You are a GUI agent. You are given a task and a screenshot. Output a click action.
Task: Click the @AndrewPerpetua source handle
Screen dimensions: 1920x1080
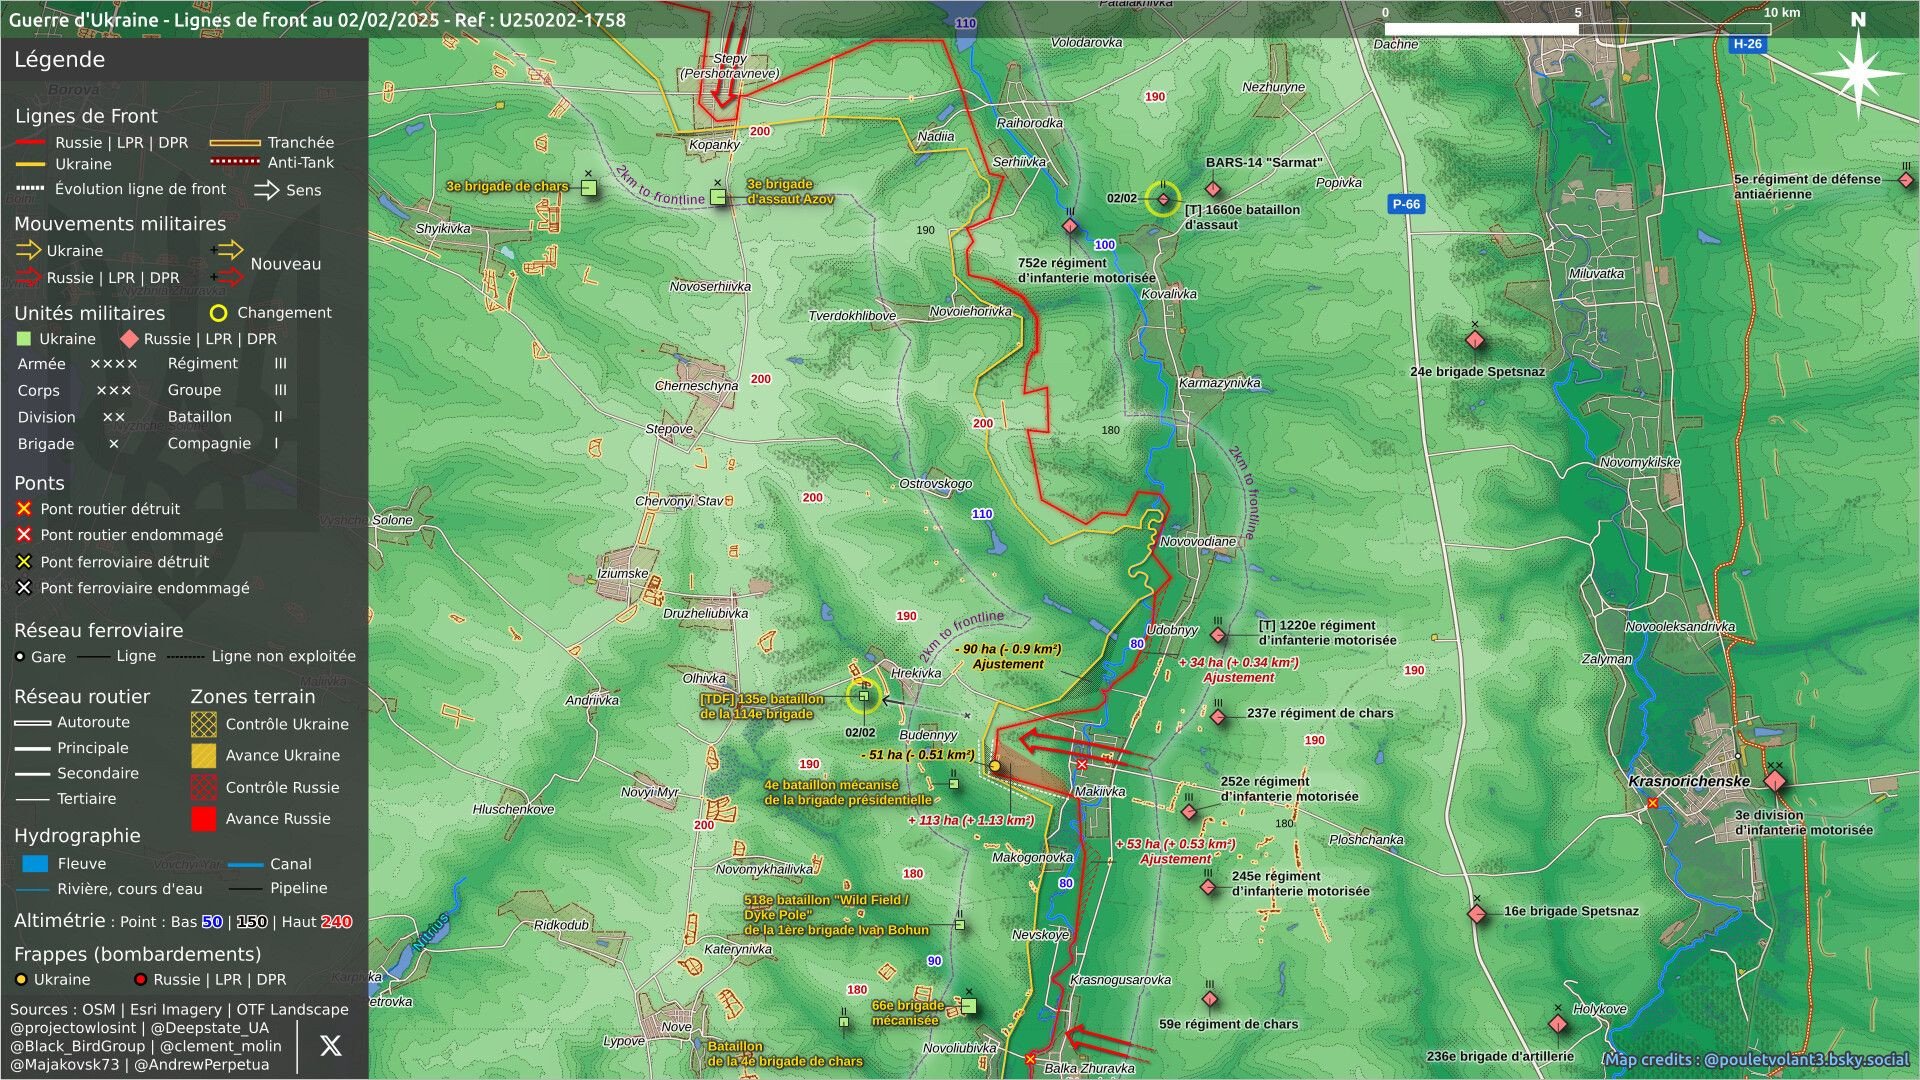201,1065
